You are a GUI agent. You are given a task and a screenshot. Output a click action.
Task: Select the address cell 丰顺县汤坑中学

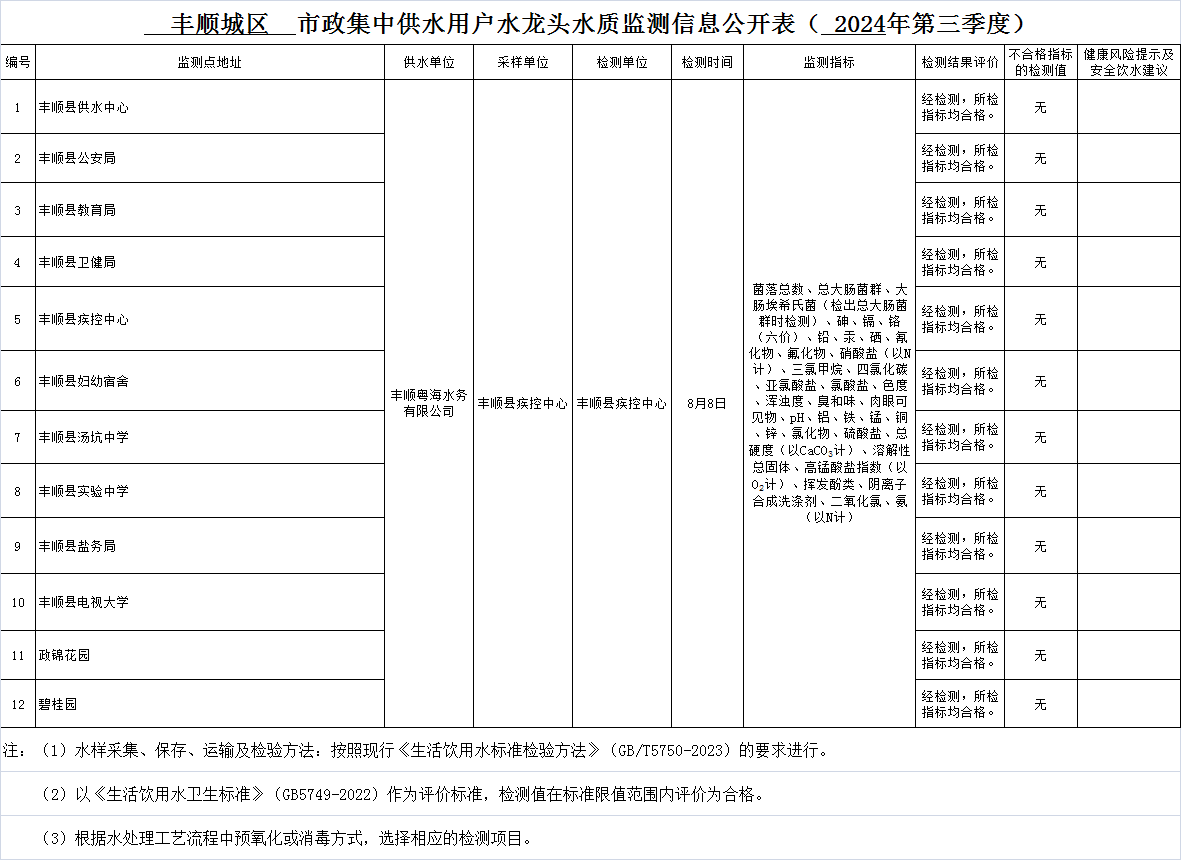pos(210,437)
